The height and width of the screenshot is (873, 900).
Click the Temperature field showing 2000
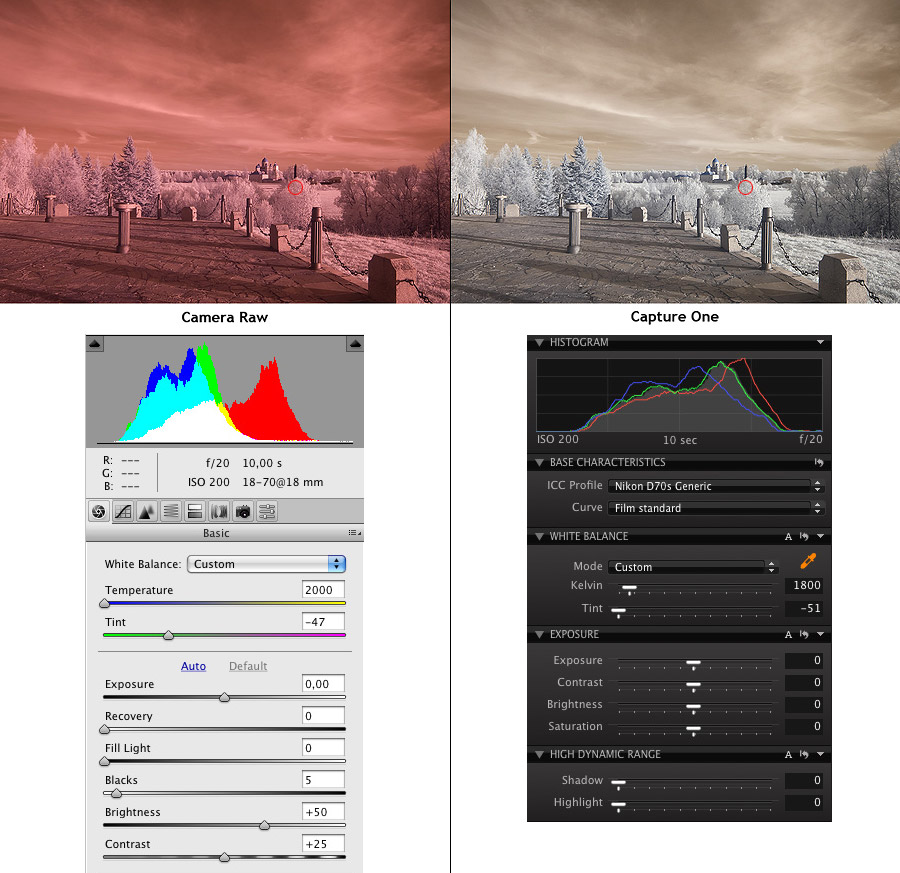pos(323,590)
